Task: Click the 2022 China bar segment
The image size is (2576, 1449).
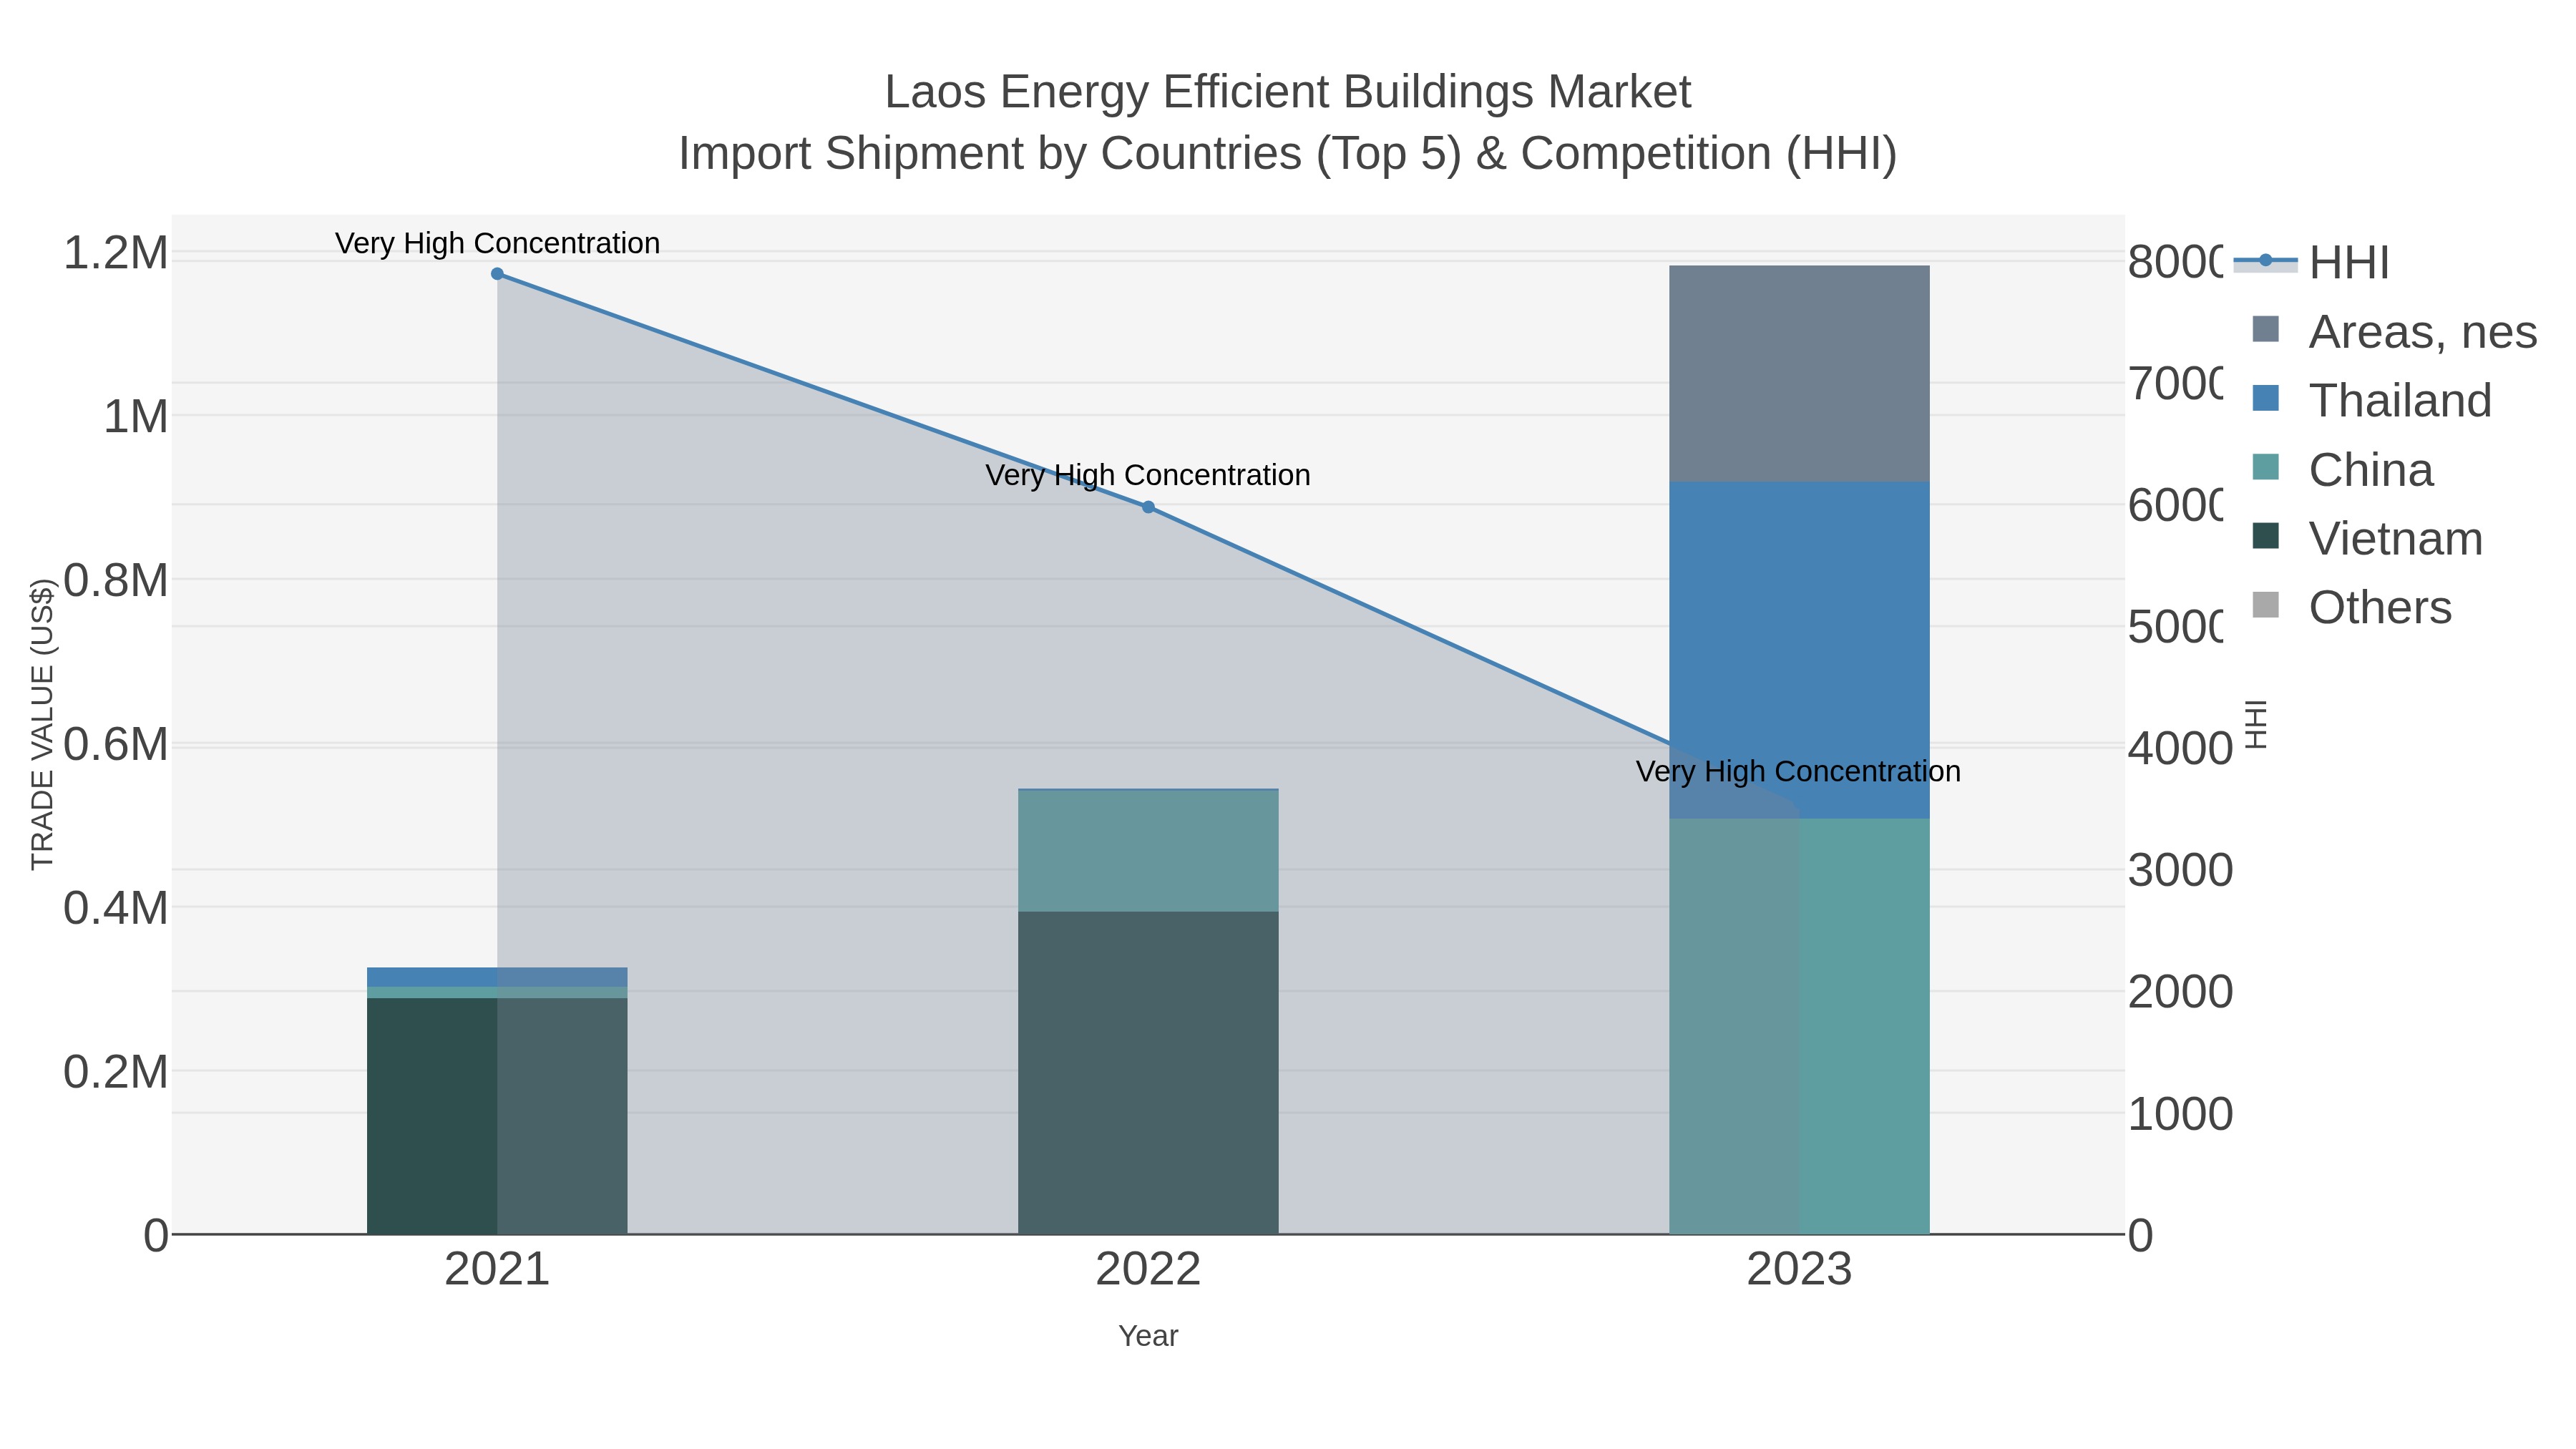Action: click(1148, 851)
